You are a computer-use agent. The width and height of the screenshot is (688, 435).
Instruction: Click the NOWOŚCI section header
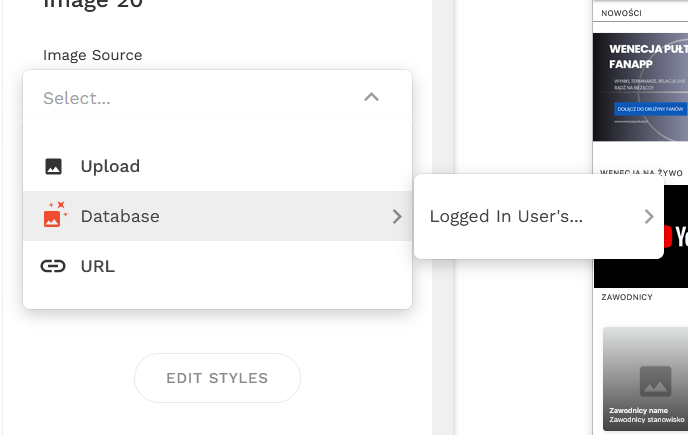click(x=621, y=13)
